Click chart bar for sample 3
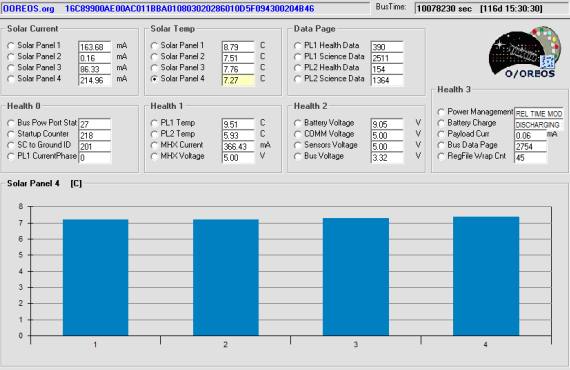 (x=356, y=277)
